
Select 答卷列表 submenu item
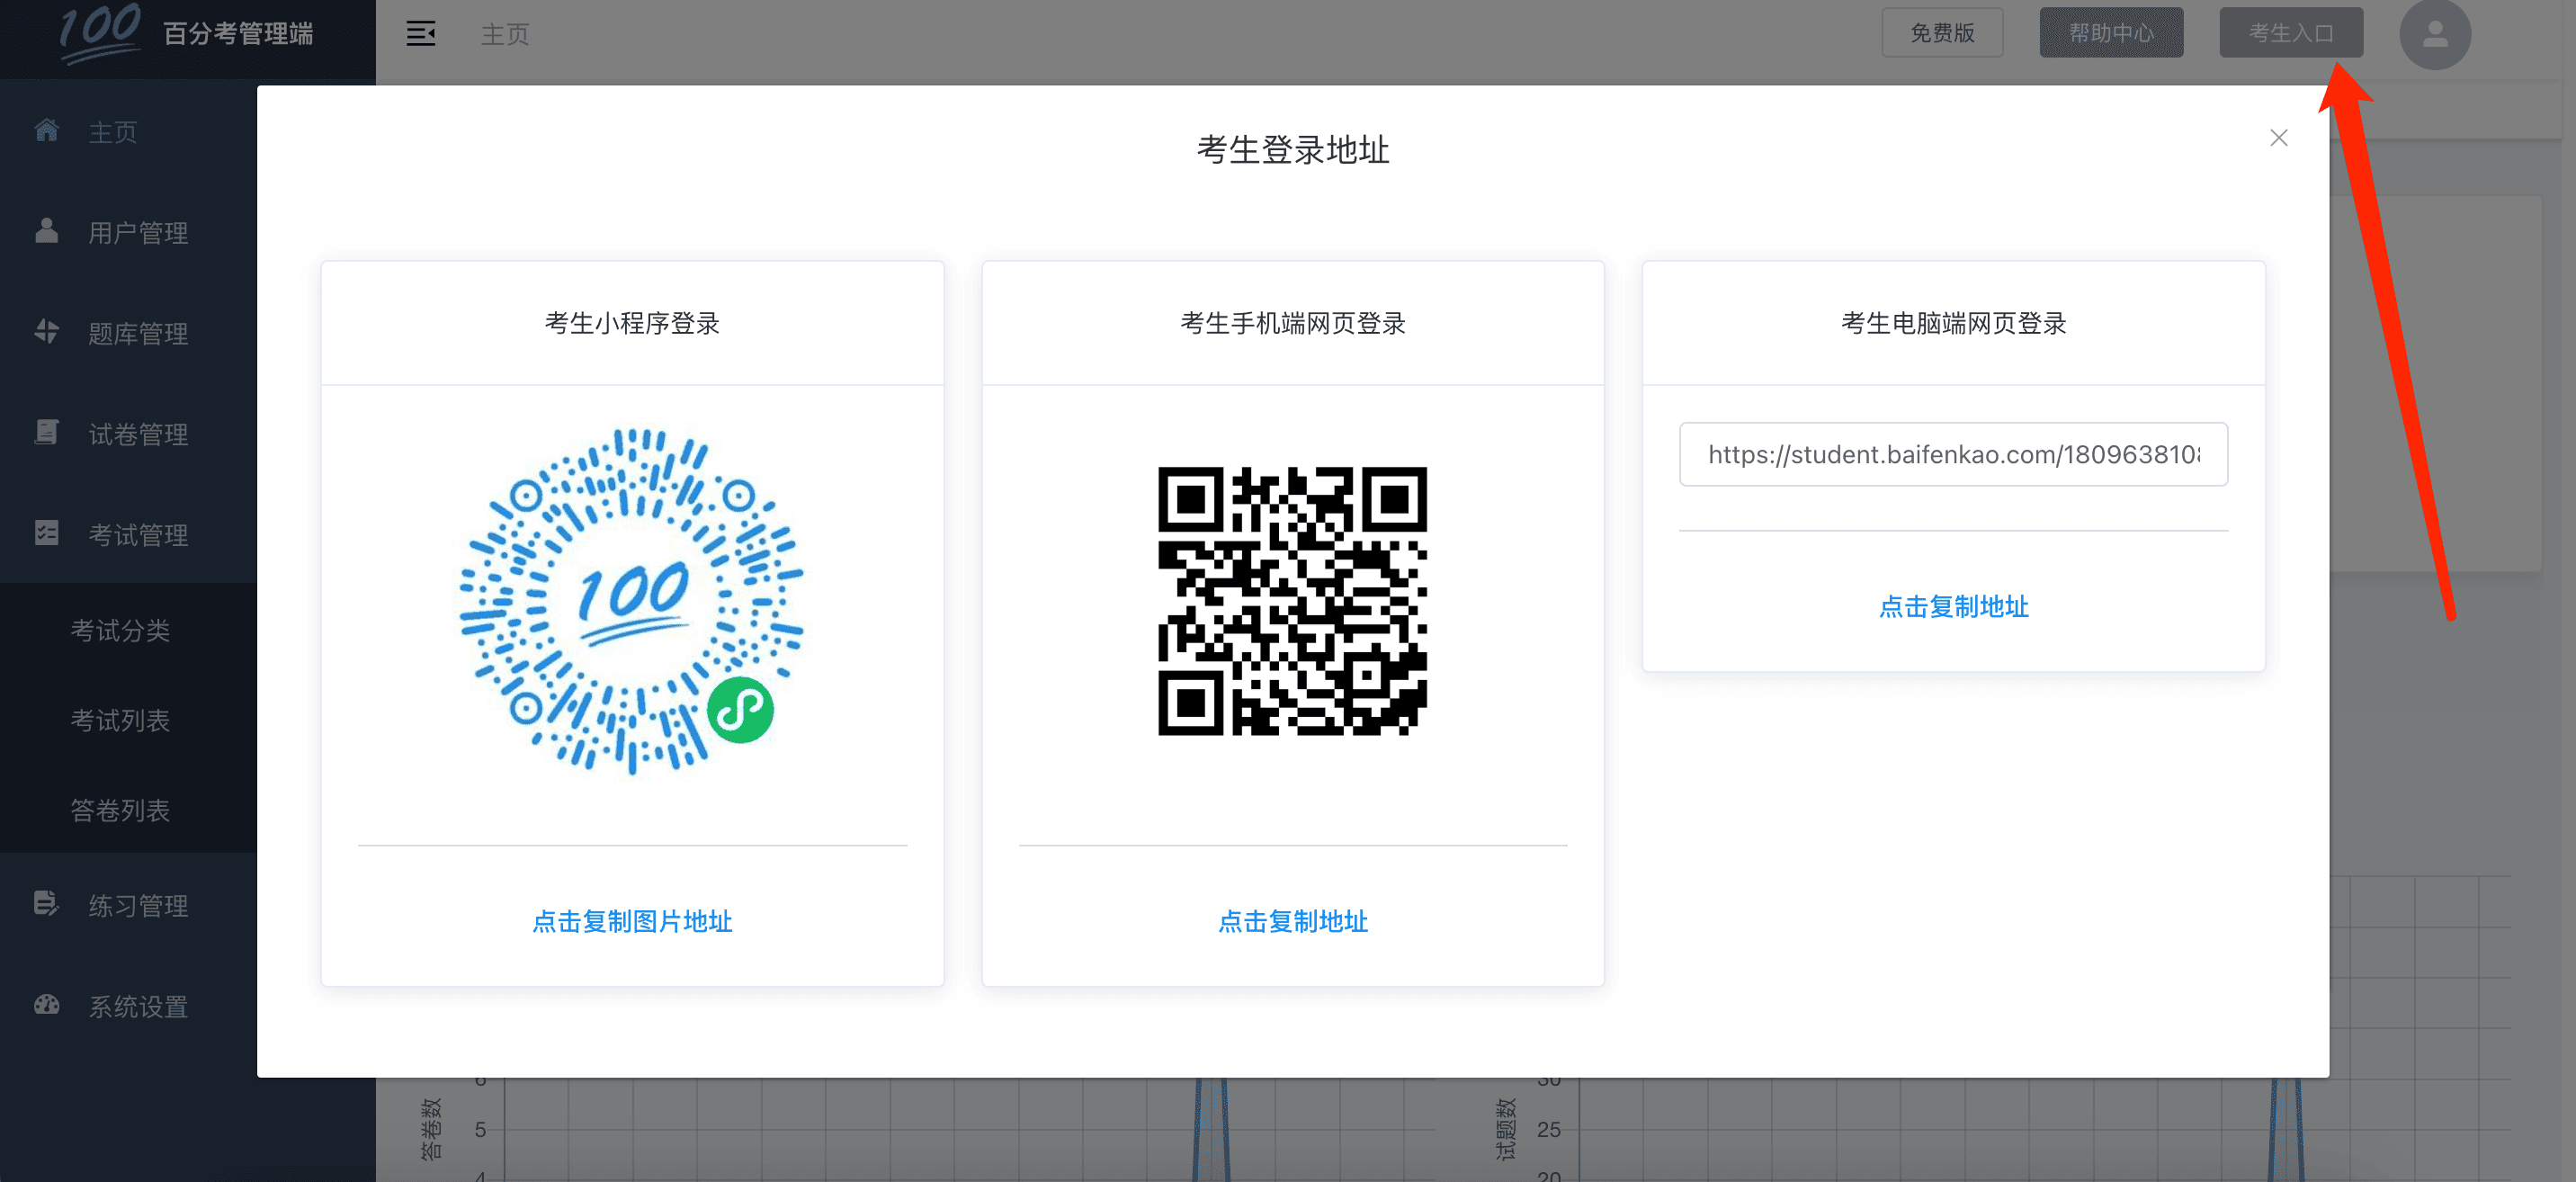tap(120, 811)
